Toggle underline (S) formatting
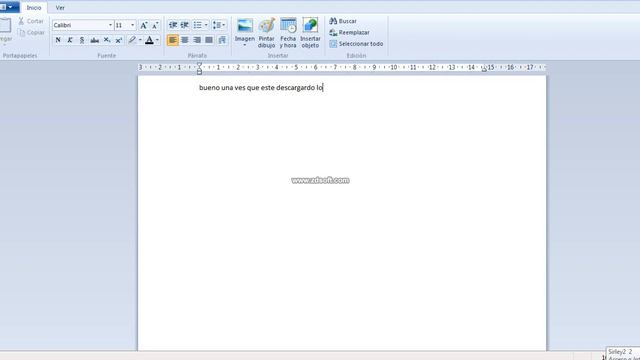Screen dimensions: 640x360 tap(82, 40)
